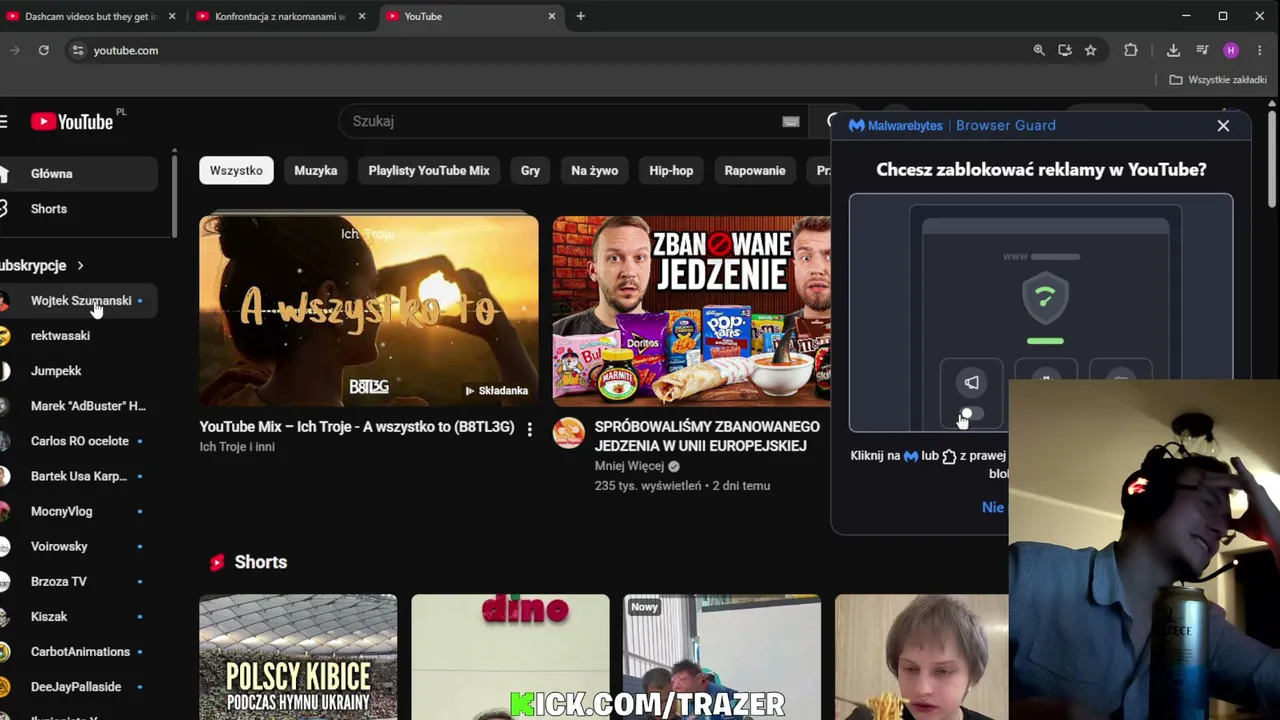Open CarbotAnimations channel subscription
Image resolution: width=1280 pixels, height=720 pixels.
78,651
